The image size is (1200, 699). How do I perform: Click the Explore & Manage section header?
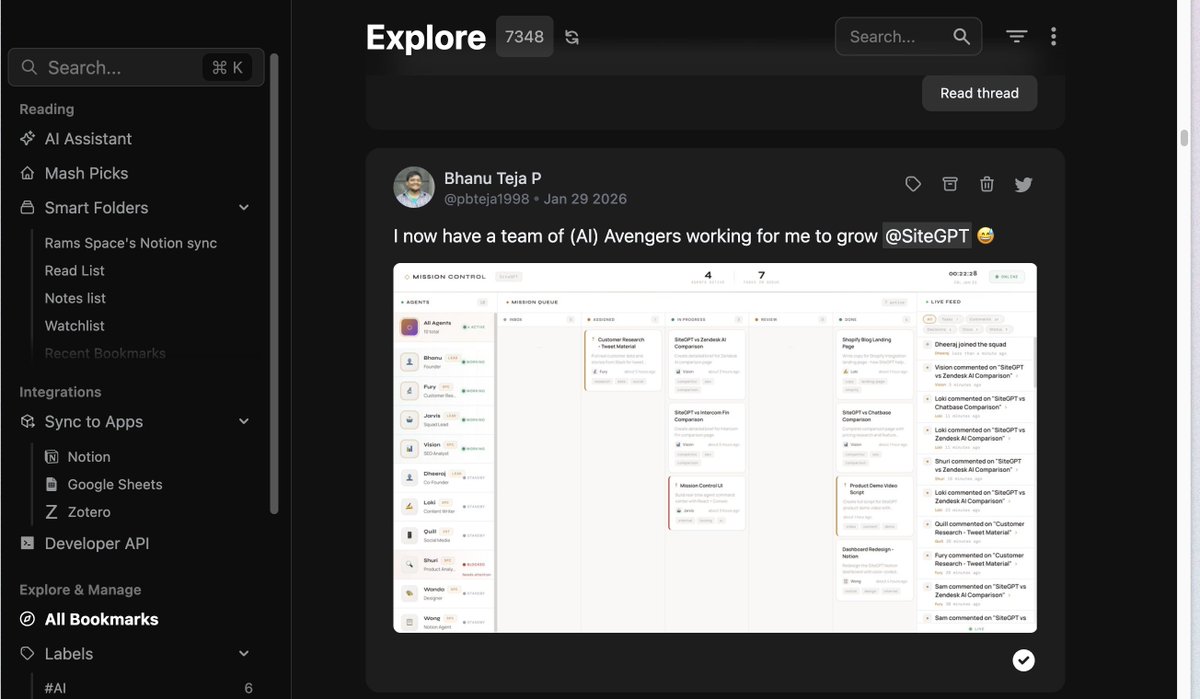[x=80, y=590]
